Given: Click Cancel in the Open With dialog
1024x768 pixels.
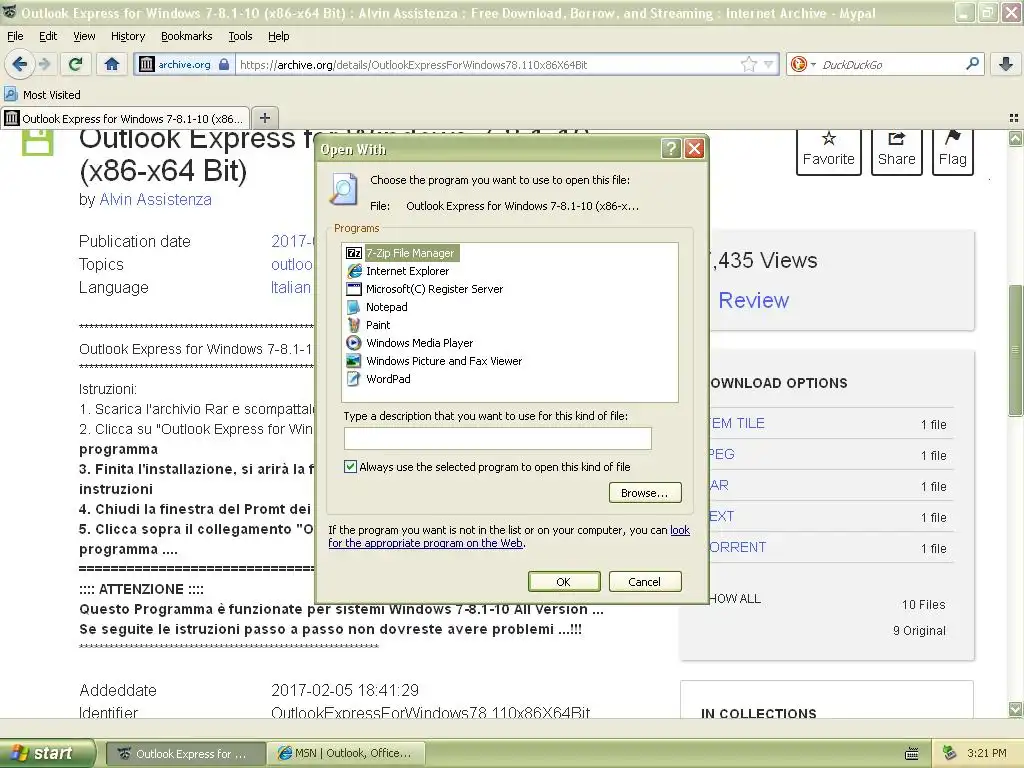Looking at the screenshot, I should [x=645, y=581].
